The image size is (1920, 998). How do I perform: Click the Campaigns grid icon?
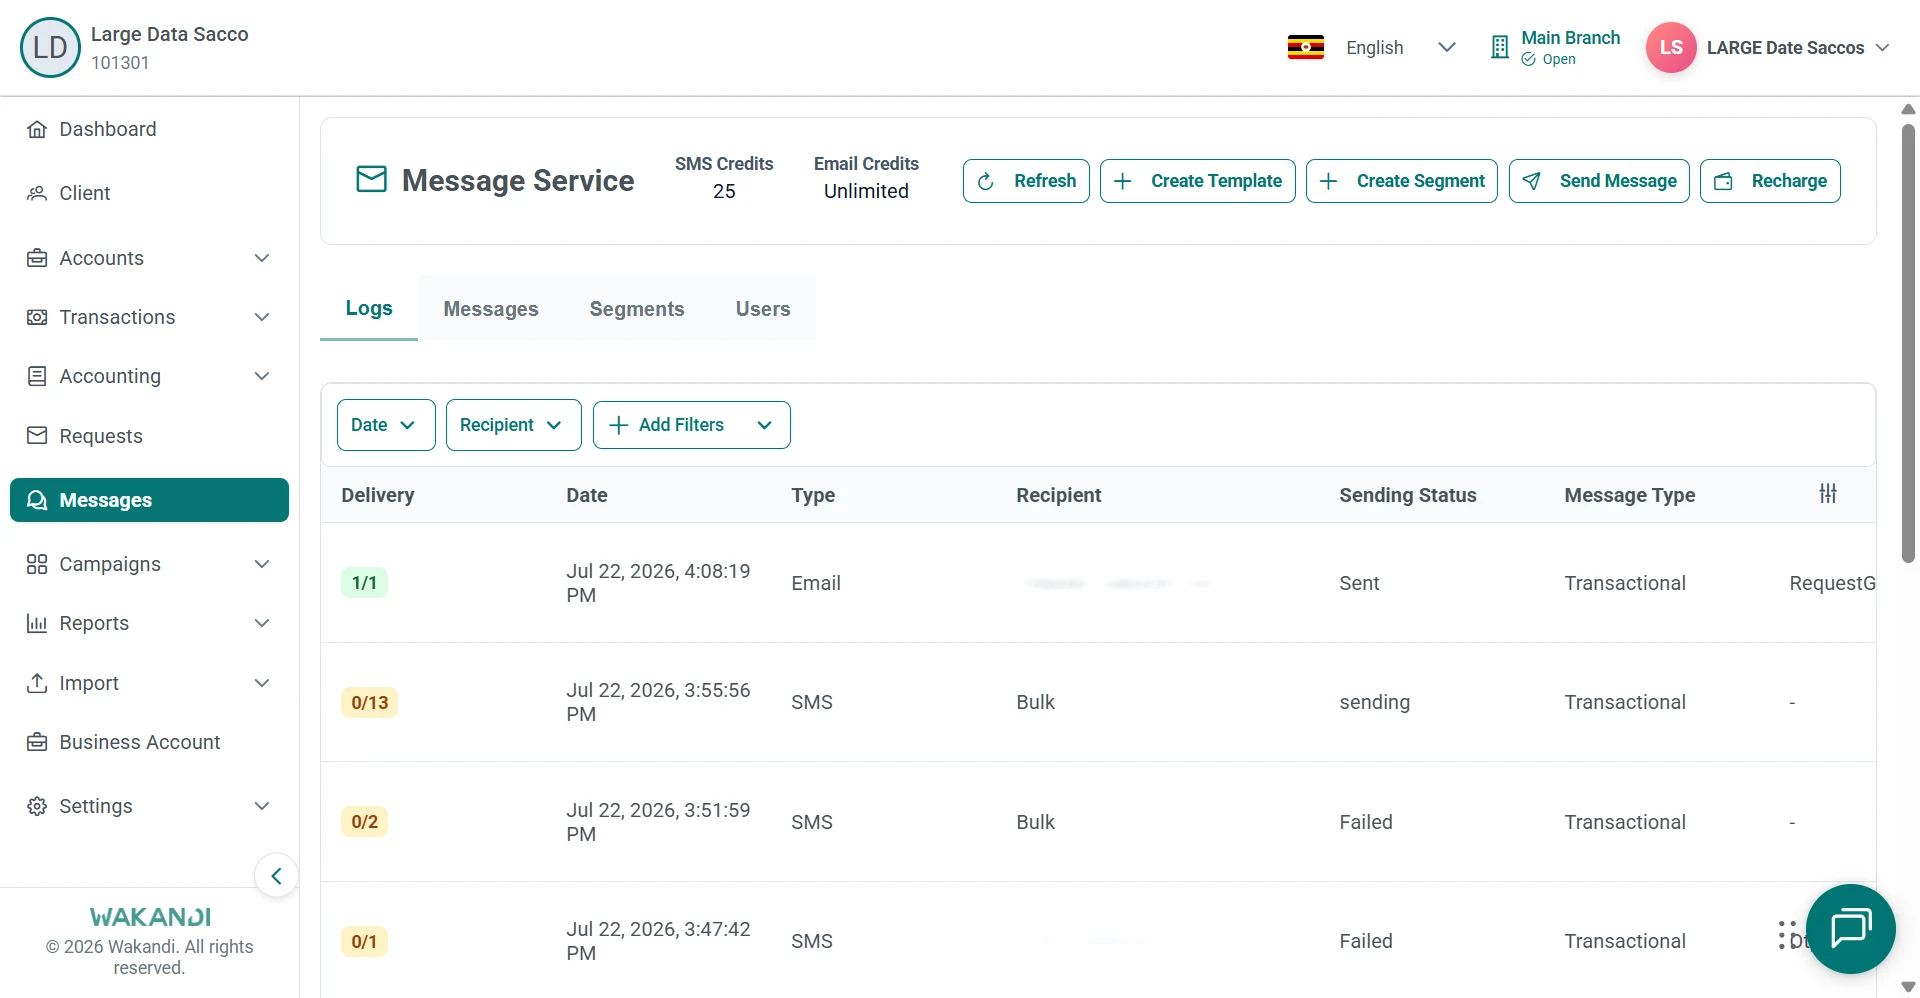[37, 564]
